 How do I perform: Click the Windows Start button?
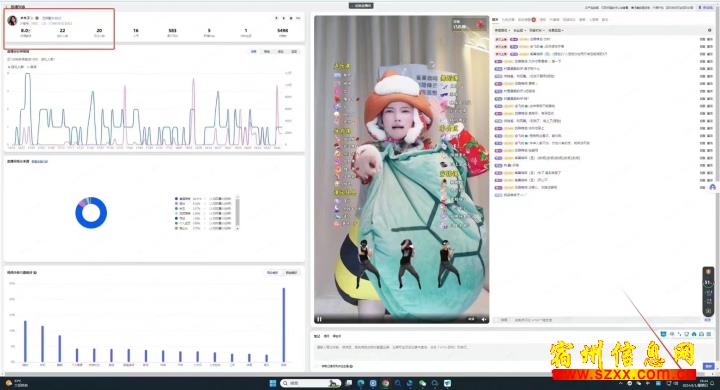[272, 383]
